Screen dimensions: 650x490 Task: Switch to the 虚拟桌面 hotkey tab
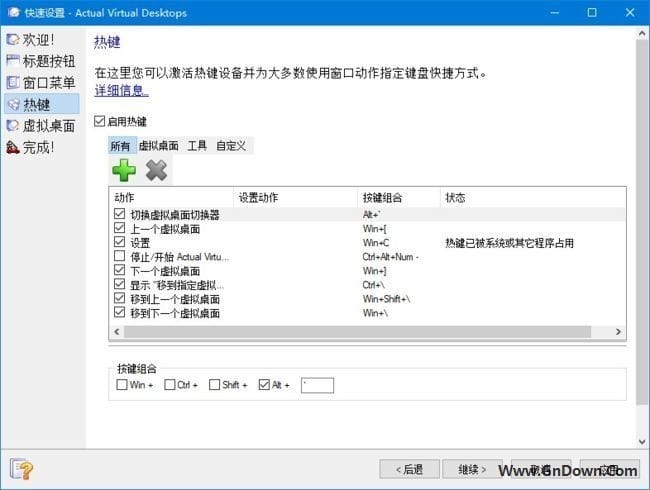tap(158, 146)
